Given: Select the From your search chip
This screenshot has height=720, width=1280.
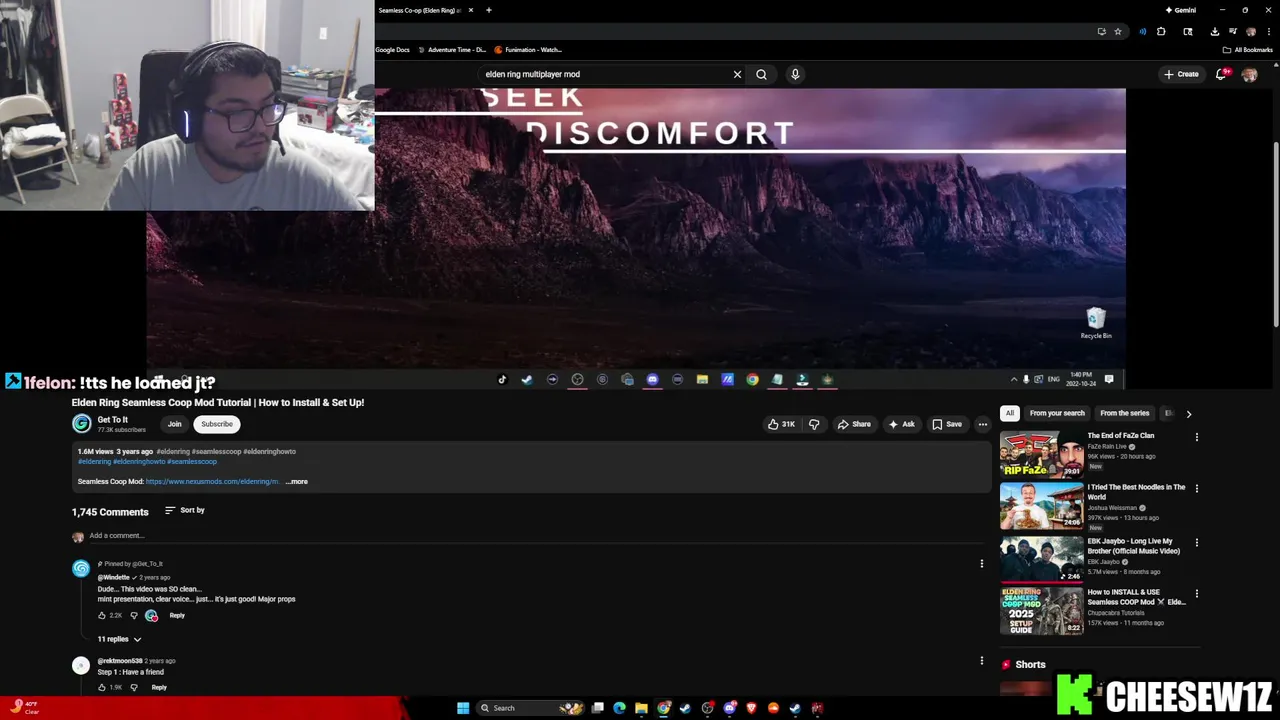Looking at the screenshot, I should pos(1057,413).
